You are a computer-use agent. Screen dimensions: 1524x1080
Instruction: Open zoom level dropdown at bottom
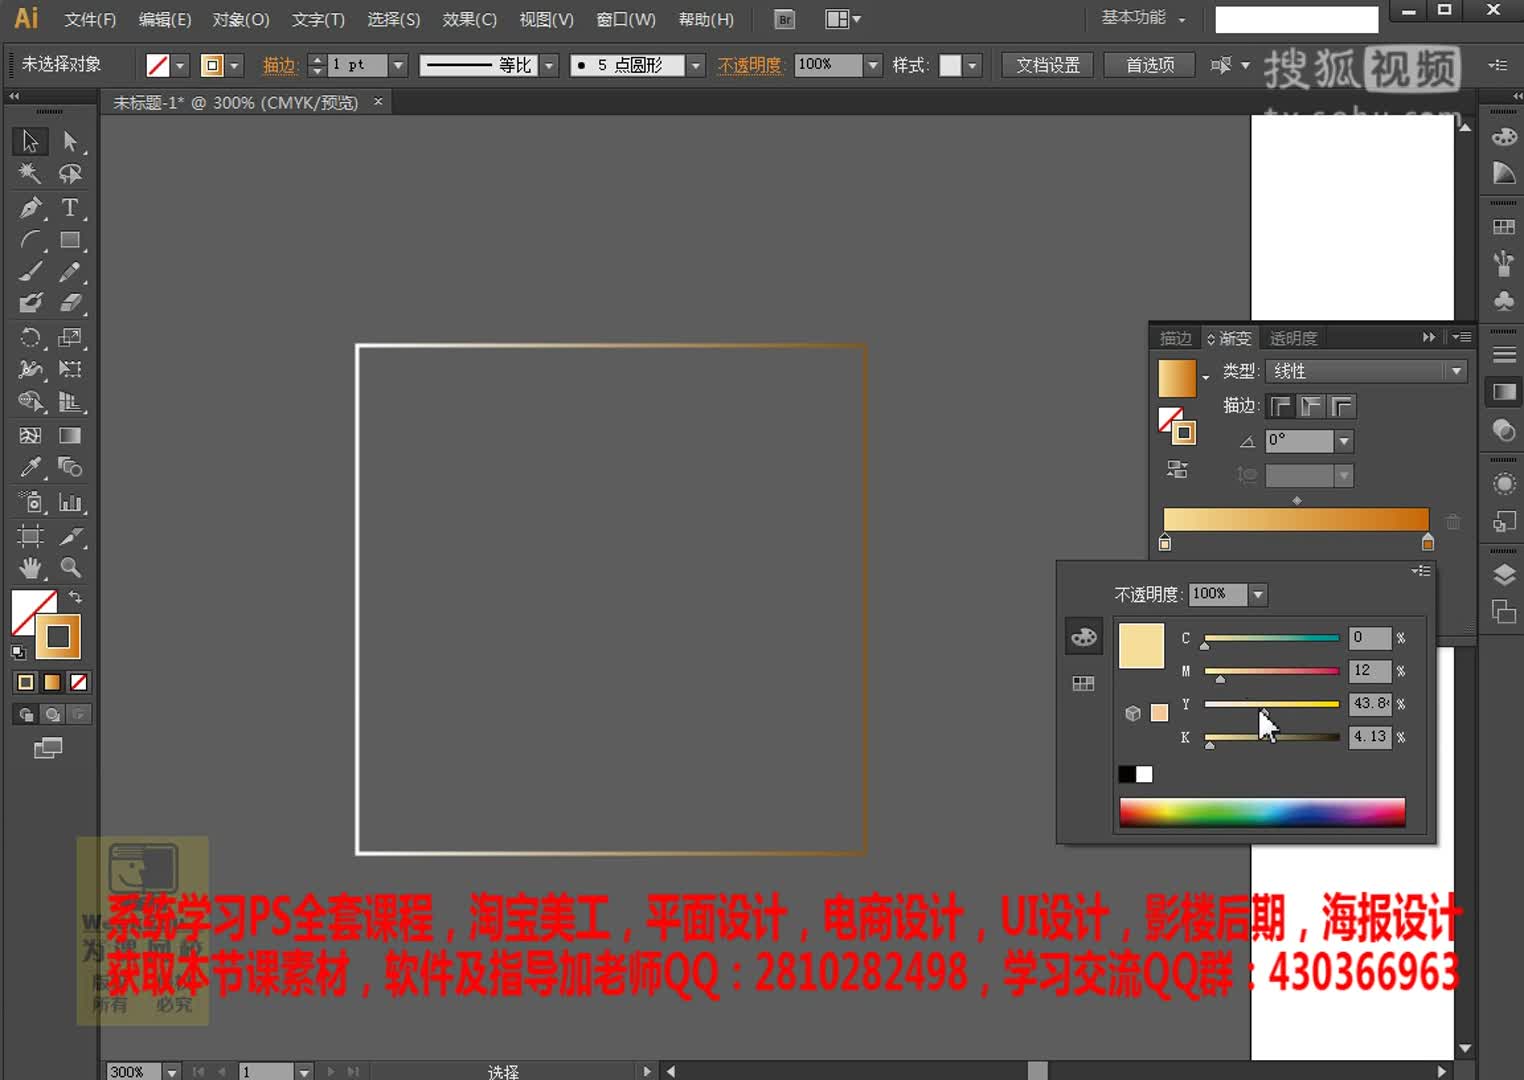[x=171, y=1072]
